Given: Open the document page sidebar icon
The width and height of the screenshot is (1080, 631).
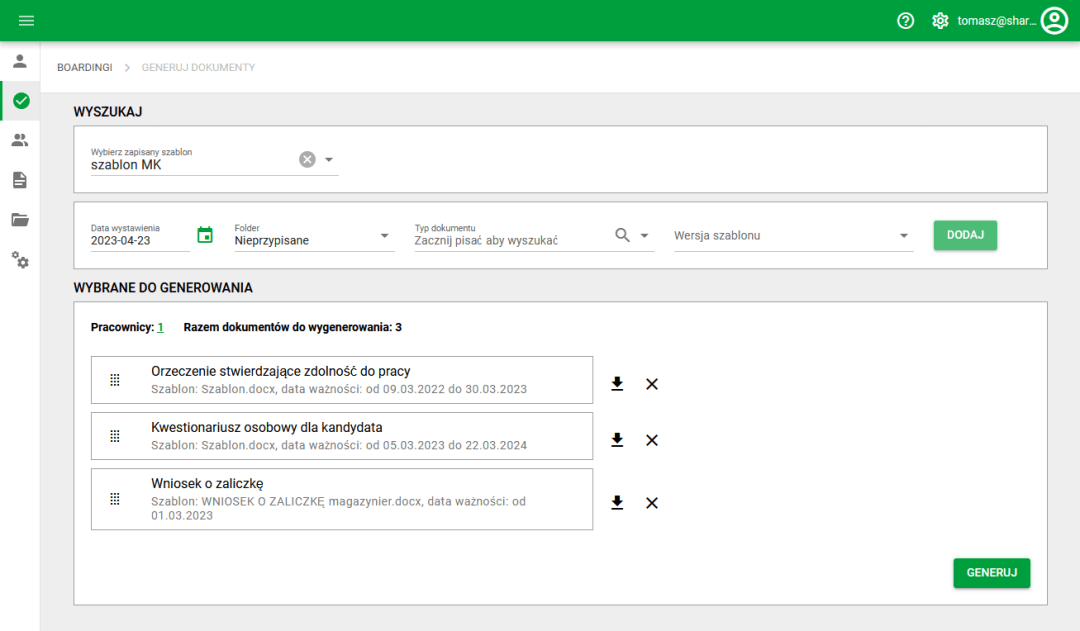Looking at the screenshot, I should [x=20, y=180].
